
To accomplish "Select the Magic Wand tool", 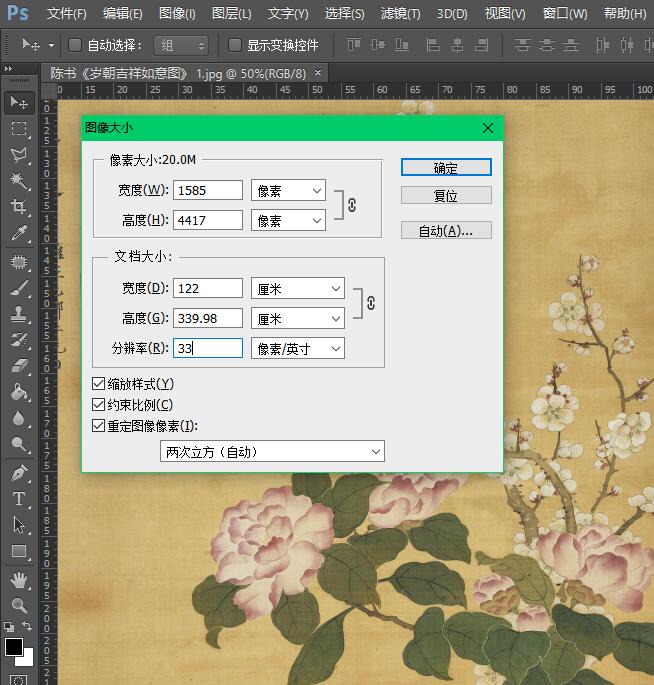I will (x=19, y=180).
